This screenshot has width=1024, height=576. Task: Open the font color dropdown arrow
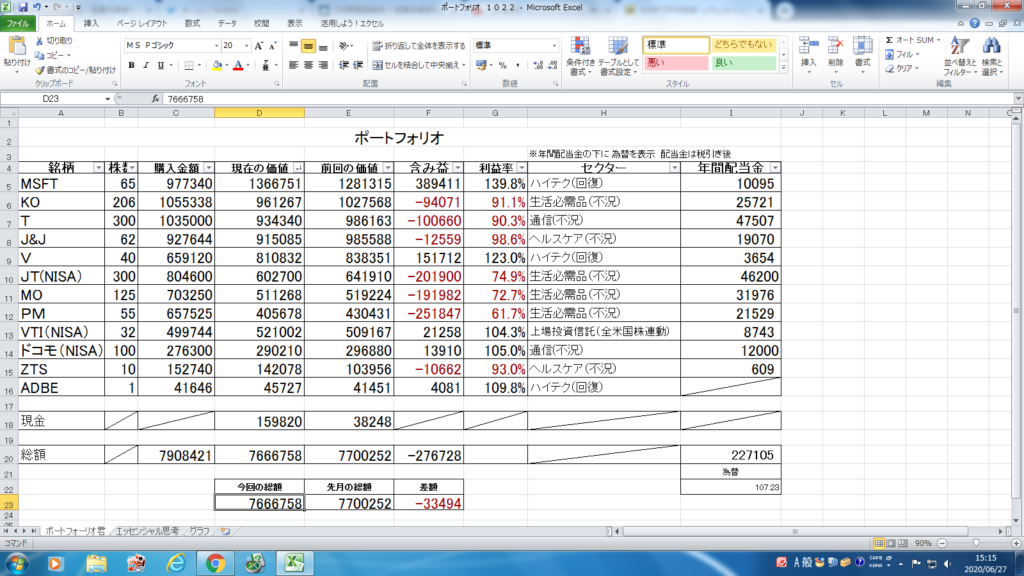tap(248, 65)
